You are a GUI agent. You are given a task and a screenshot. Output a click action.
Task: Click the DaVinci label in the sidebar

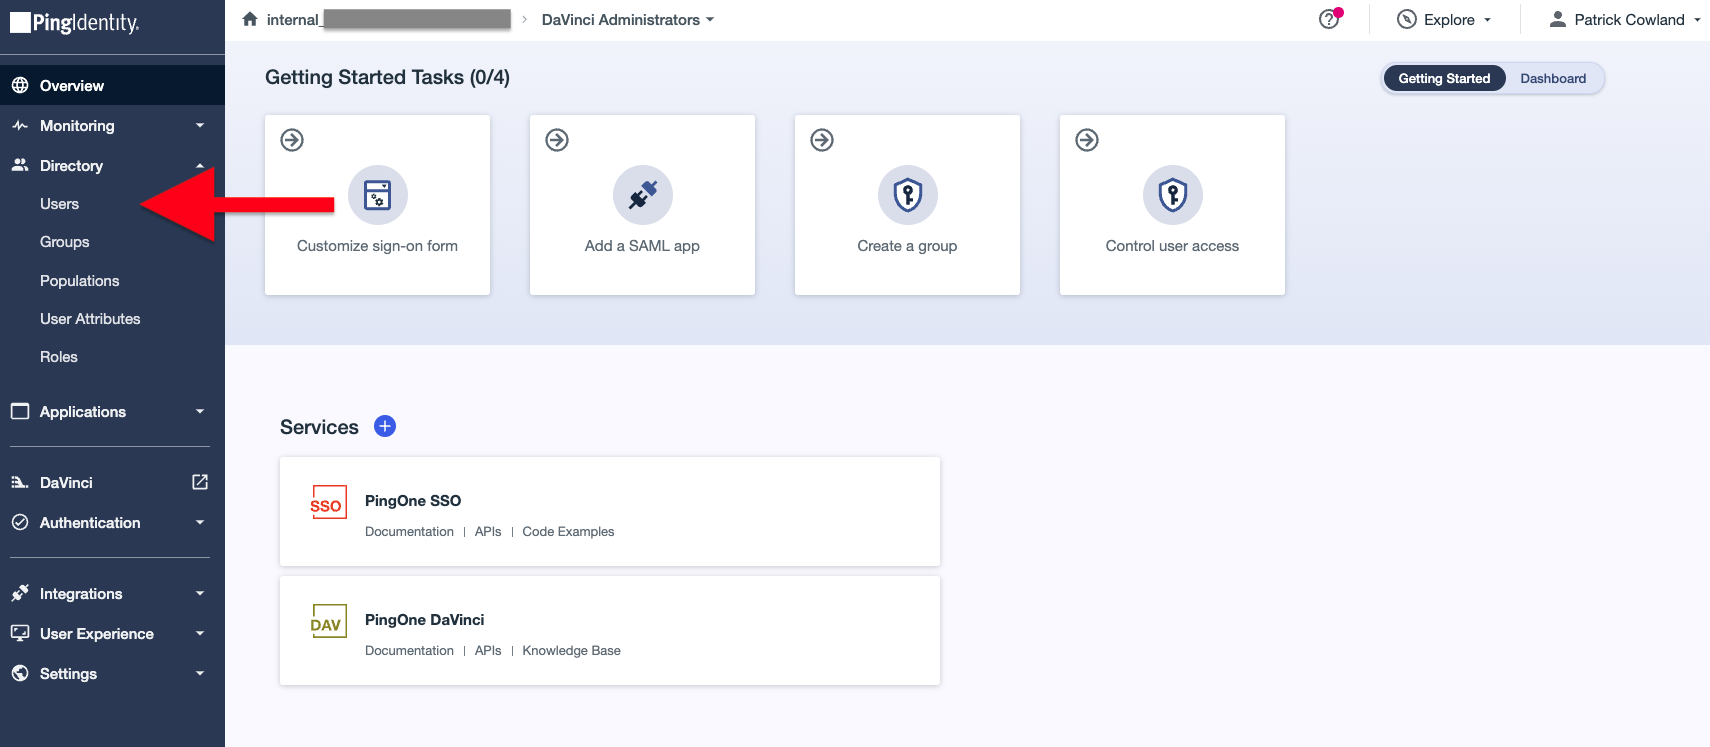tap(66, 482)
